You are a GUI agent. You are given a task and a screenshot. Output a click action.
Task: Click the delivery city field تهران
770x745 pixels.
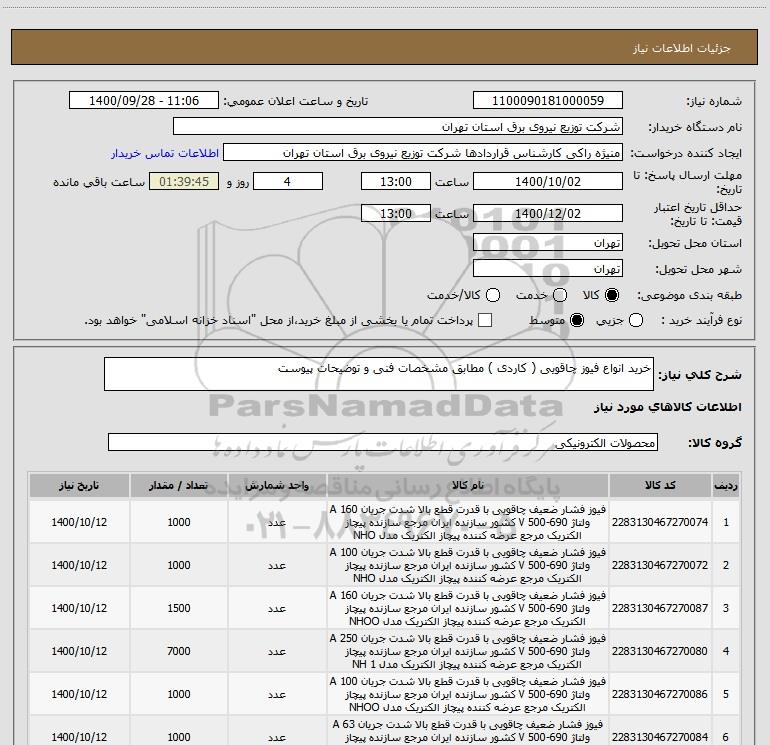548,269
